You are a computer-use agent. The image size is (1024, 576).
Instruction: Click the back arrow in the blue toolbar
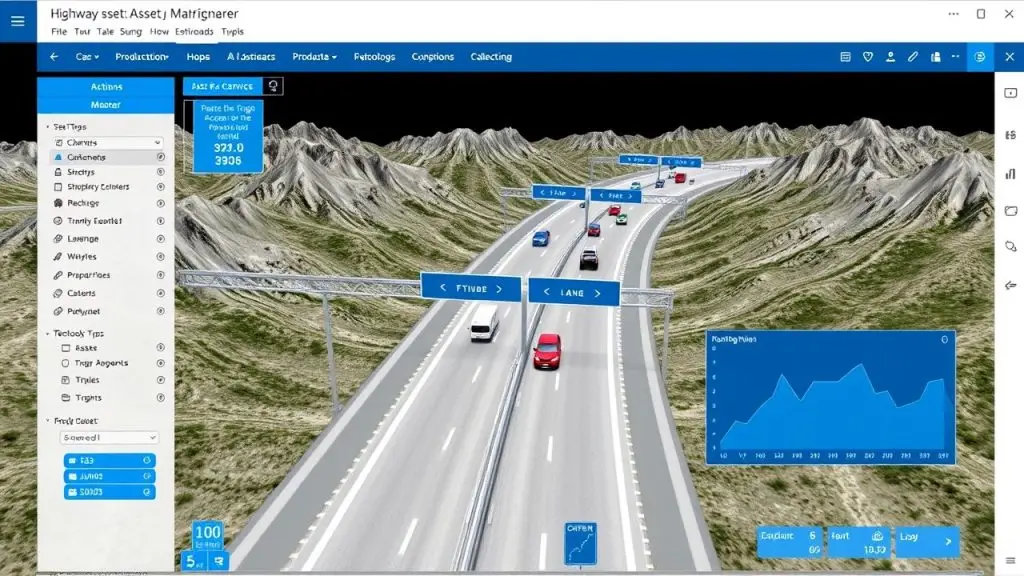(54, 57)
